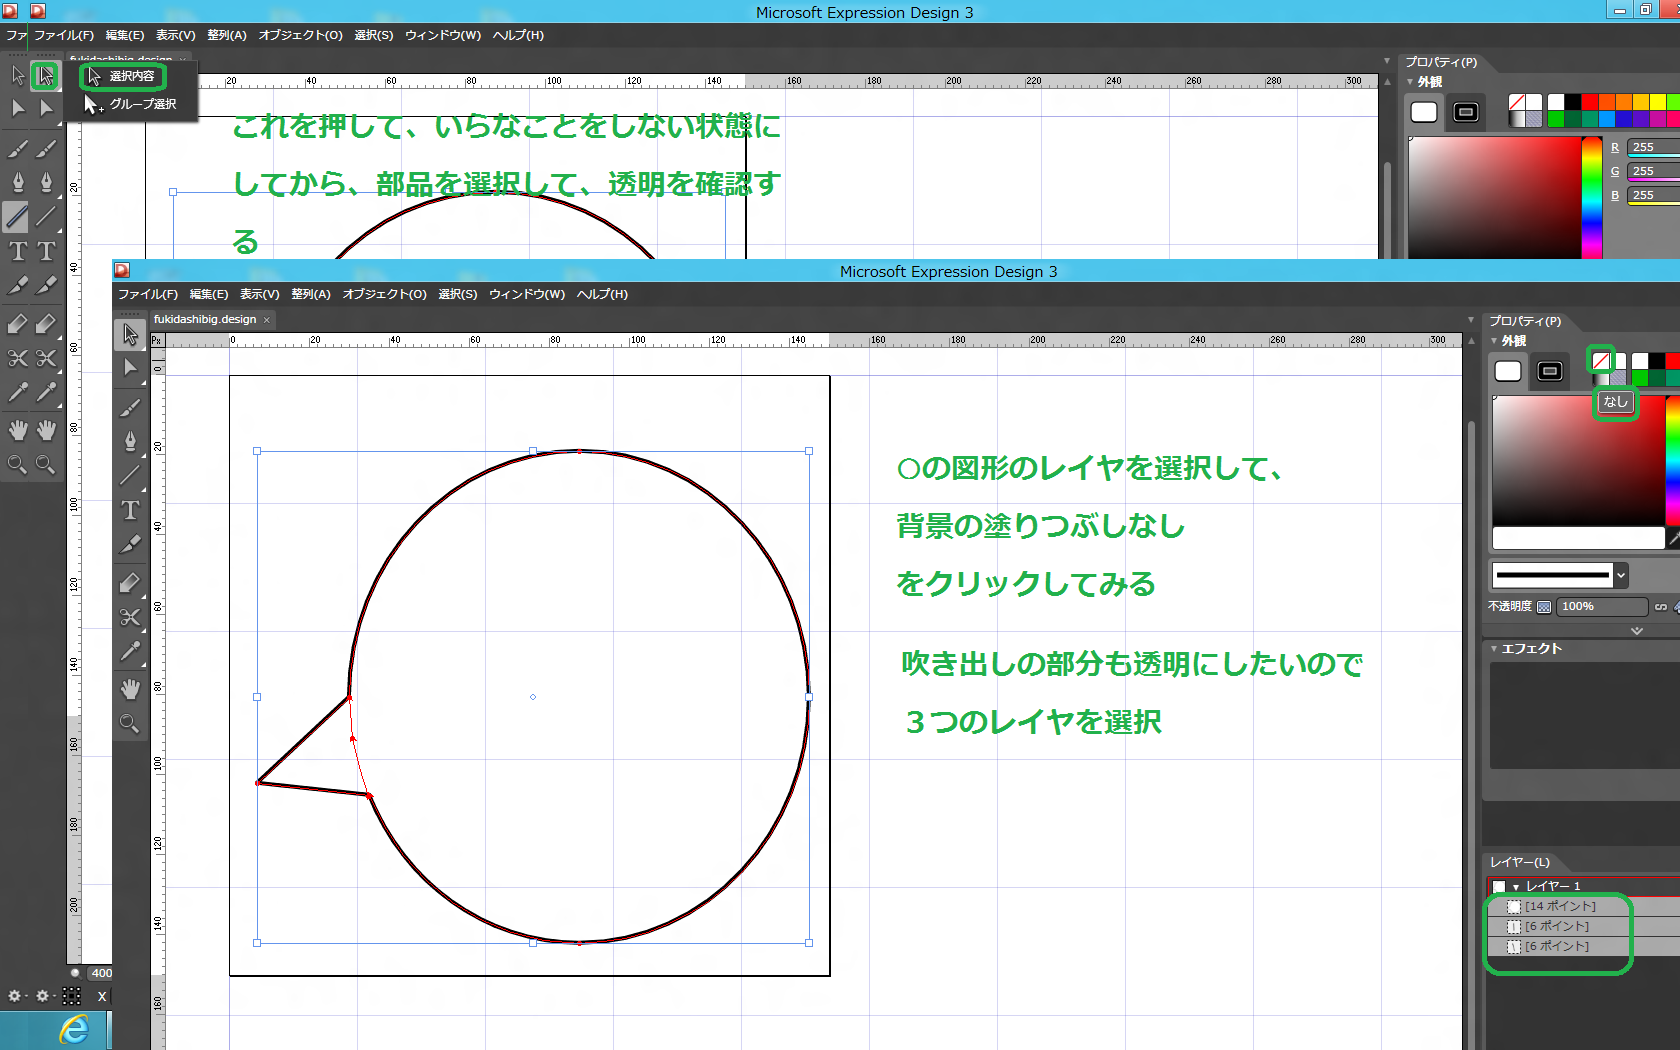Switch to Stroke tab in front window
The height and width of the screenshot is (1050, 1680).
[x=1550, y=371]
